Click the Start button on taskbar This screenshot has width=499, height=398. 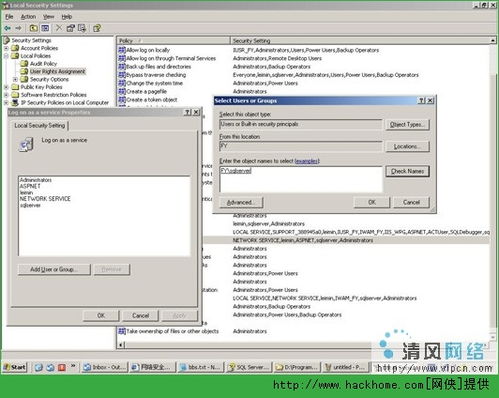(15, 367)
